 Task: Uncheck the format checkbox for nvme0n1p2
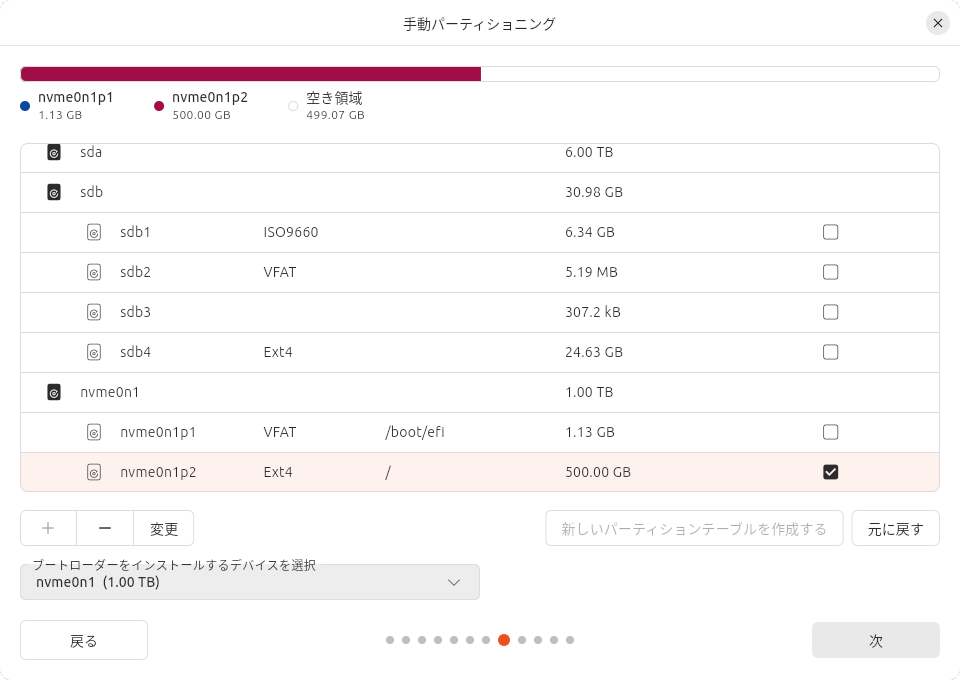point(830,472)
